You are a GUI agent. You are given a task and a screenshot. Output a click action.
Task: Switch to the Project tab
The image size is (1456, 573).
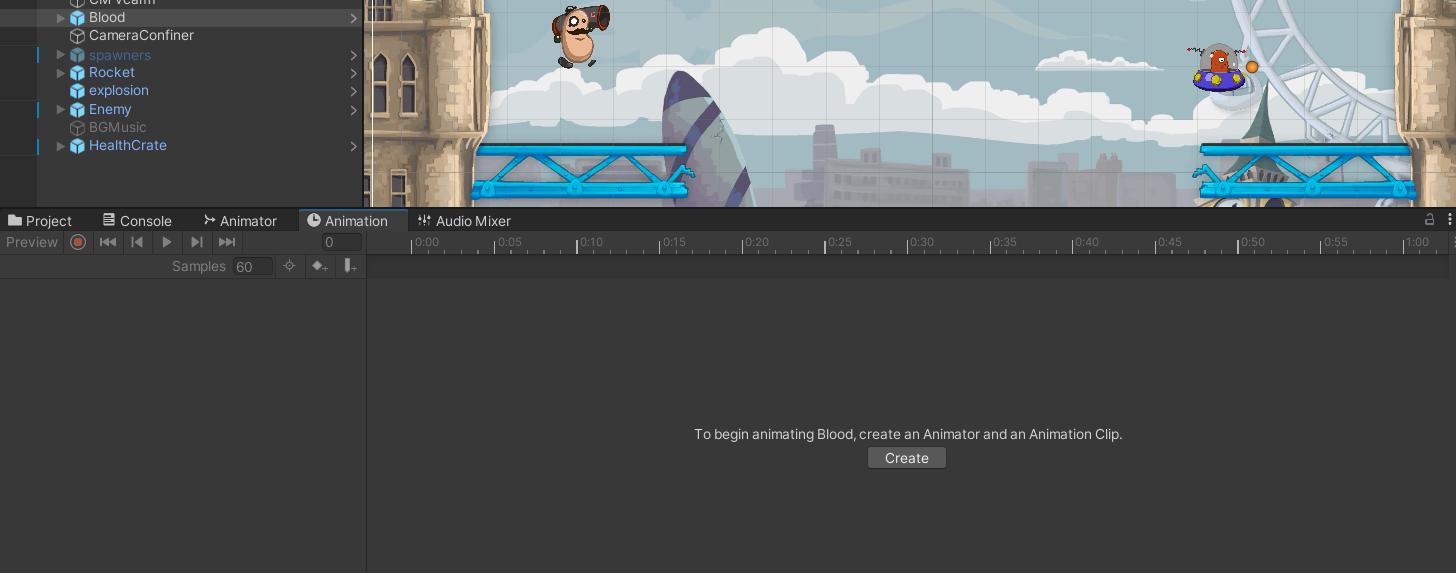pos(40,221)
